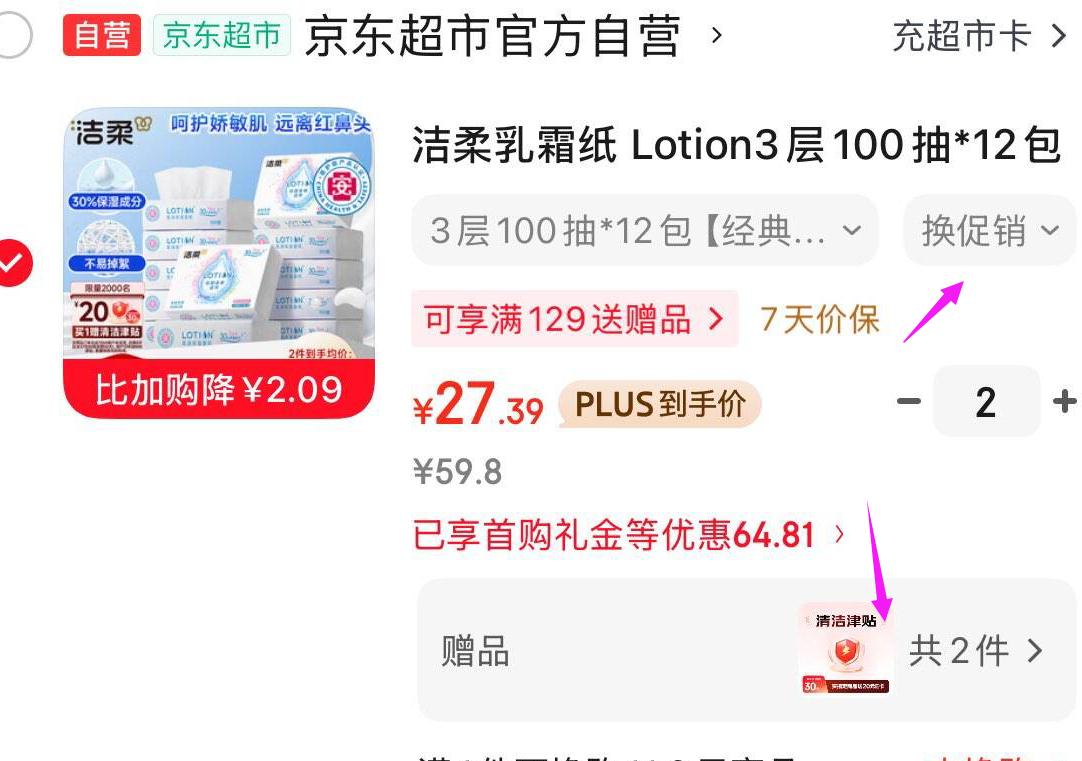Open 京东超市官方自营 store page

coord(492,36)
